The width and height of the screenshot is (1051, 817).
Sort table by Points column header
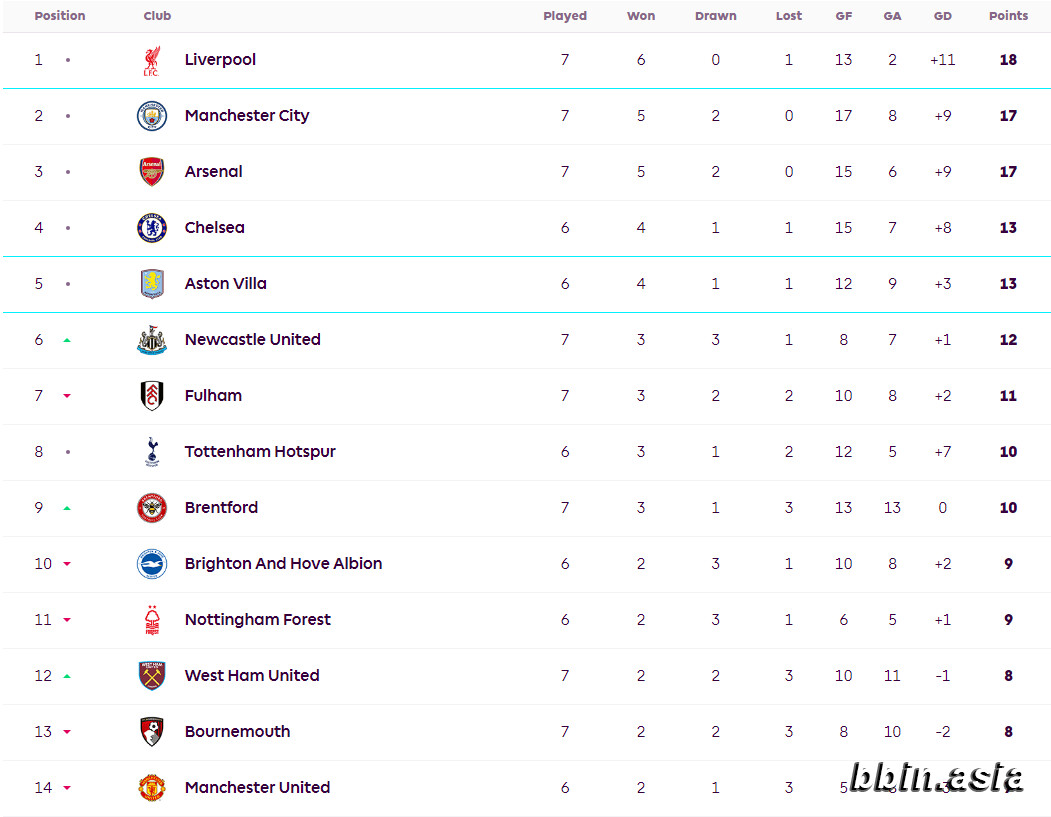click(x=1008, y=15)
